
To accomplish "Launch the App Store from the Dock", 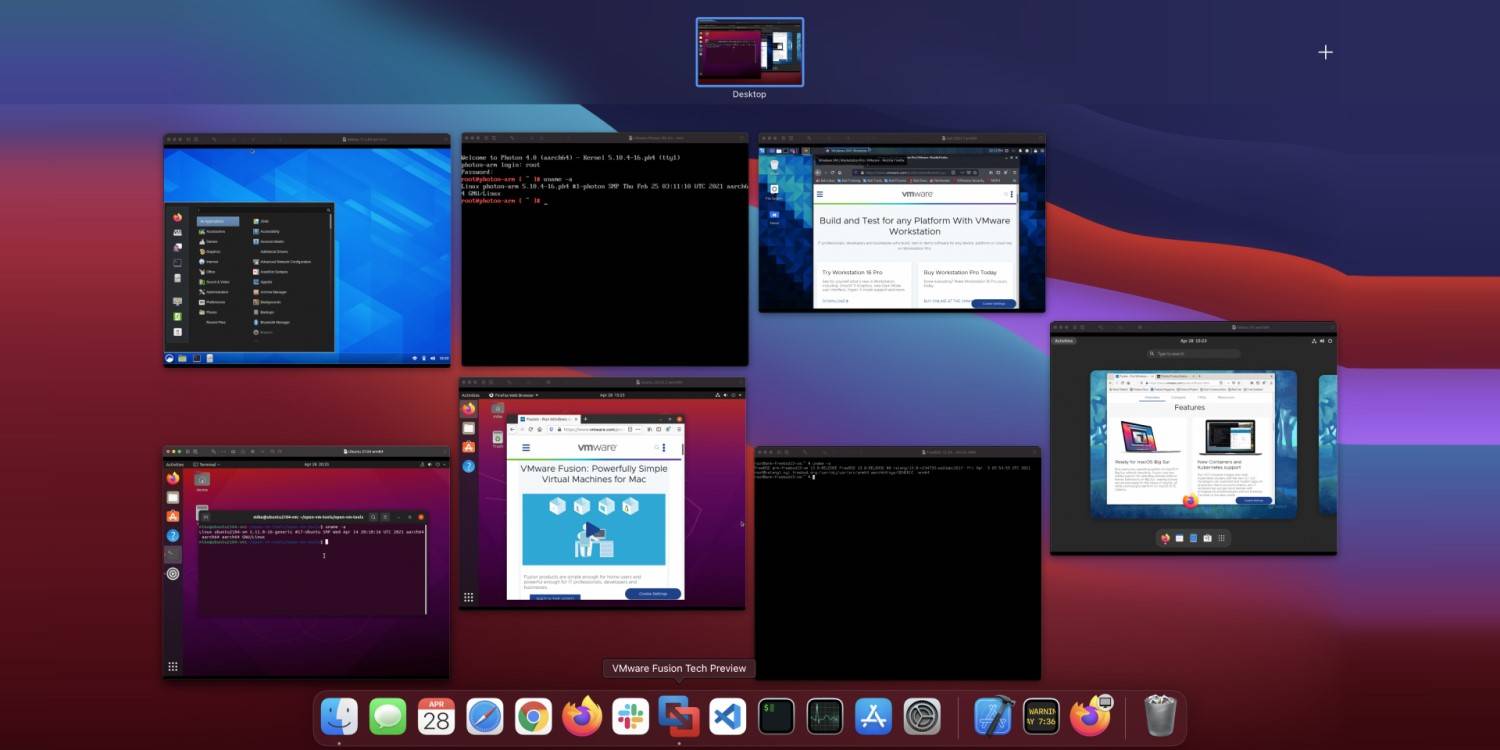I will click(x=873, y=716).
